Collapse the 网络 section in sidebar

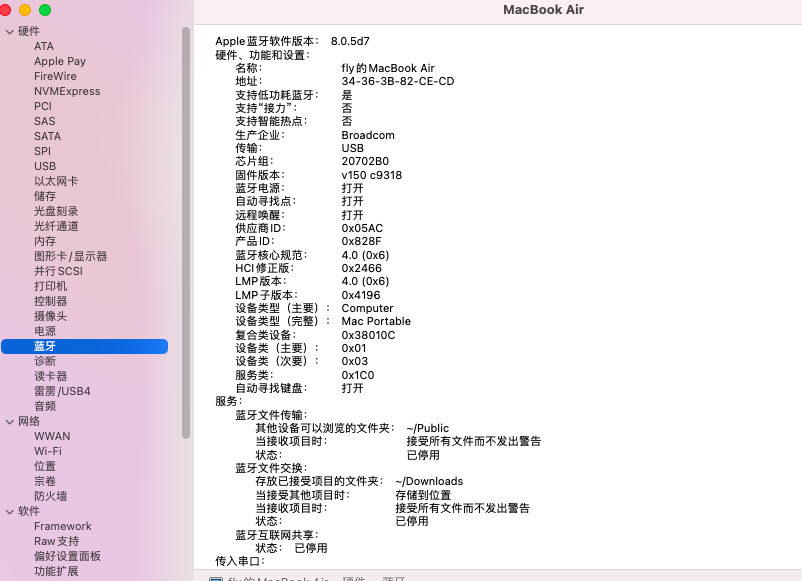coord(9,422)
